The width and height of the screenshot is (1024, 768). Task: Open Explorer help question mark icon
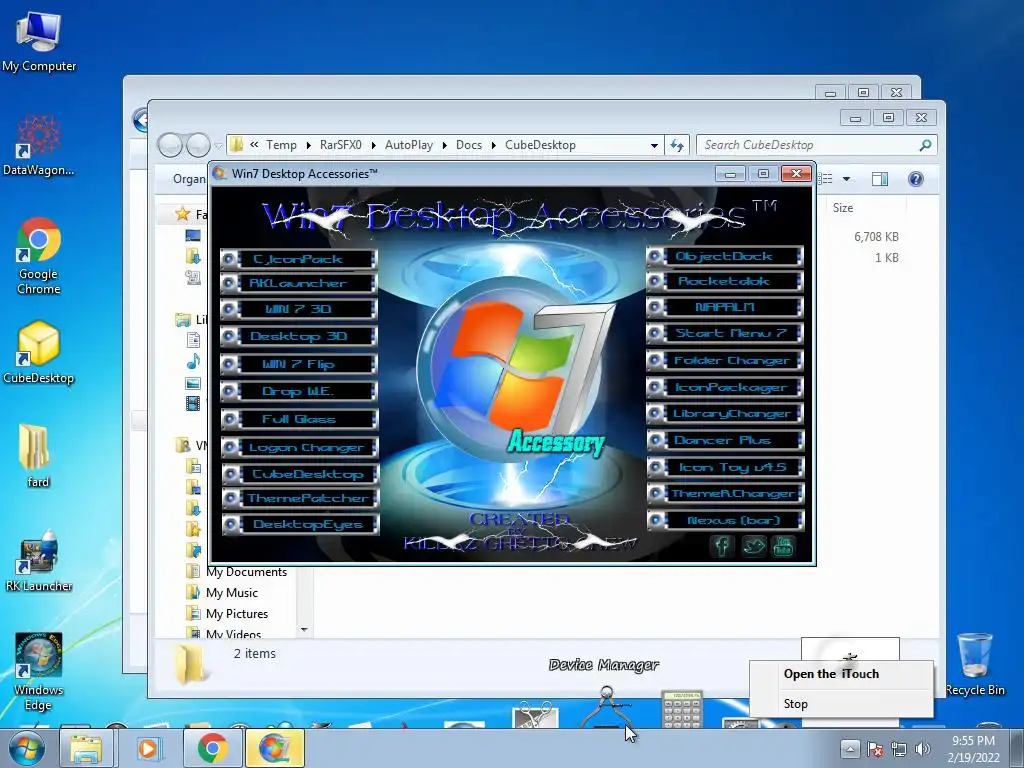point(916,179)
